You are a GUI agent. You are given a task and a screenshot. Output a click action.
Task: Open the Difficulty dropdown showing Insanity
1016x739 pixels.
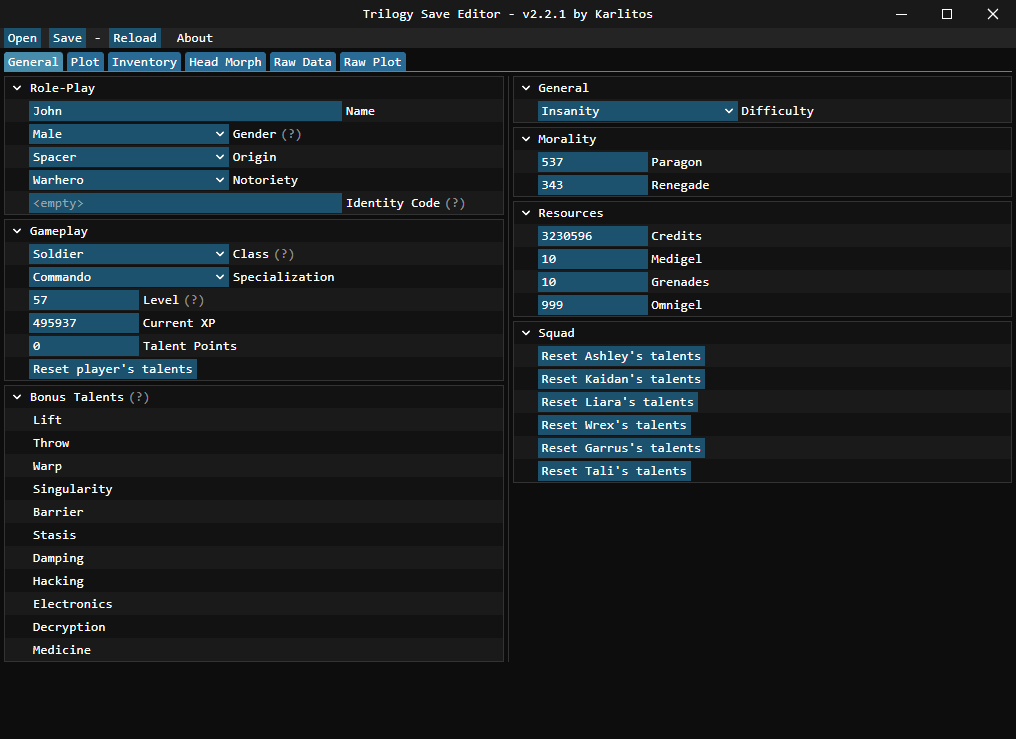click(638, 111)
